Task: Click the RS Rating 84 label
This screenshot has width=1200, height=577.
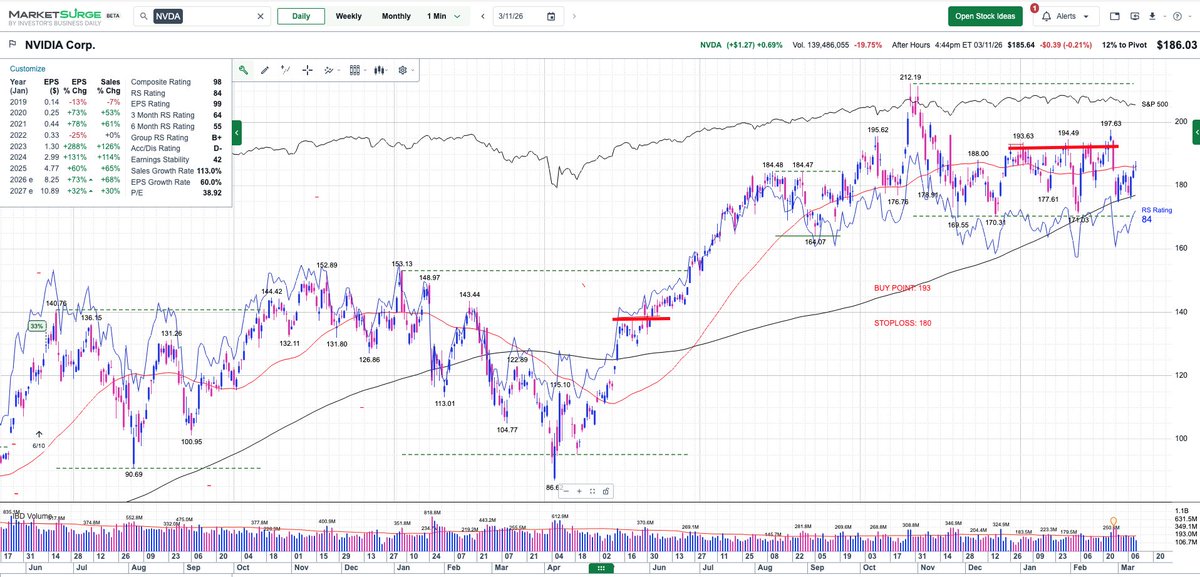Action: [x=1156, y=214]
